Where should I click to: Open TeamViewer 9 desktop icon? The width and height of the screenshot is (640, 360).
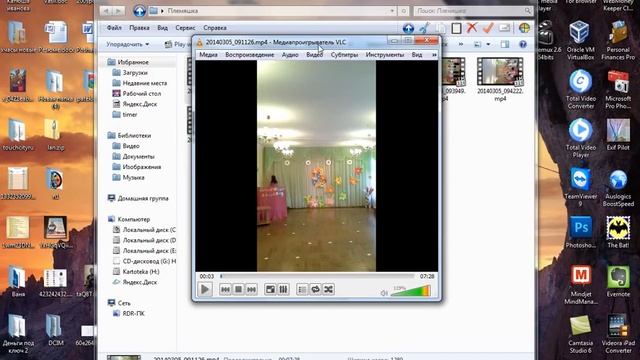[x=580, y=187]
